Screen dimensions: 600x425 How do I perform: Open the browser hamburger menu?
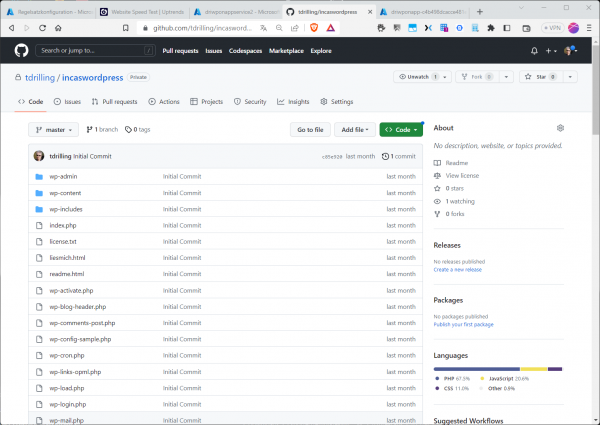click(x=589, y=28)
